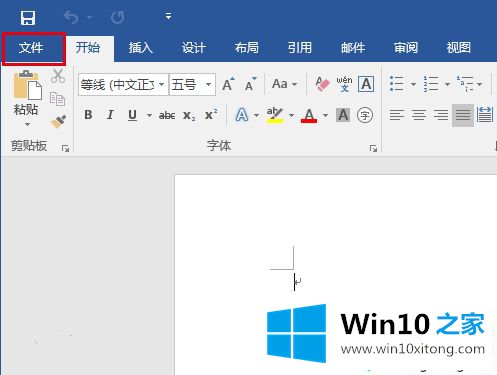Viewport: 497px width, 375px height.
Task: Click the Text Effects glowing A icon
Action: pyautogui.click(x=242, y=115)
